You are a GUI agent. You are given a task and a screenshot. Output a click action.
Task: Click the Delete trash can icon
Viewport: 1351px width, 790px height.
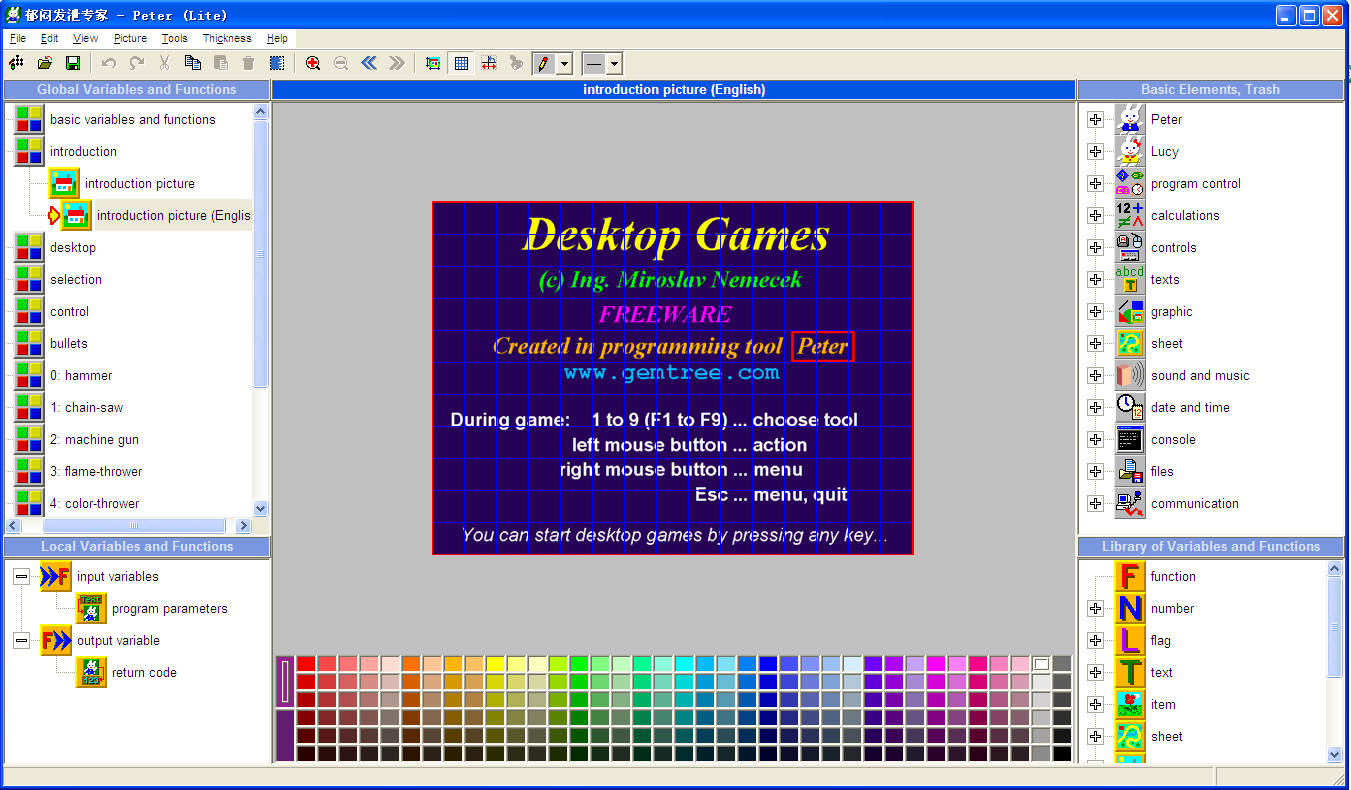click(x=249, y=63)
